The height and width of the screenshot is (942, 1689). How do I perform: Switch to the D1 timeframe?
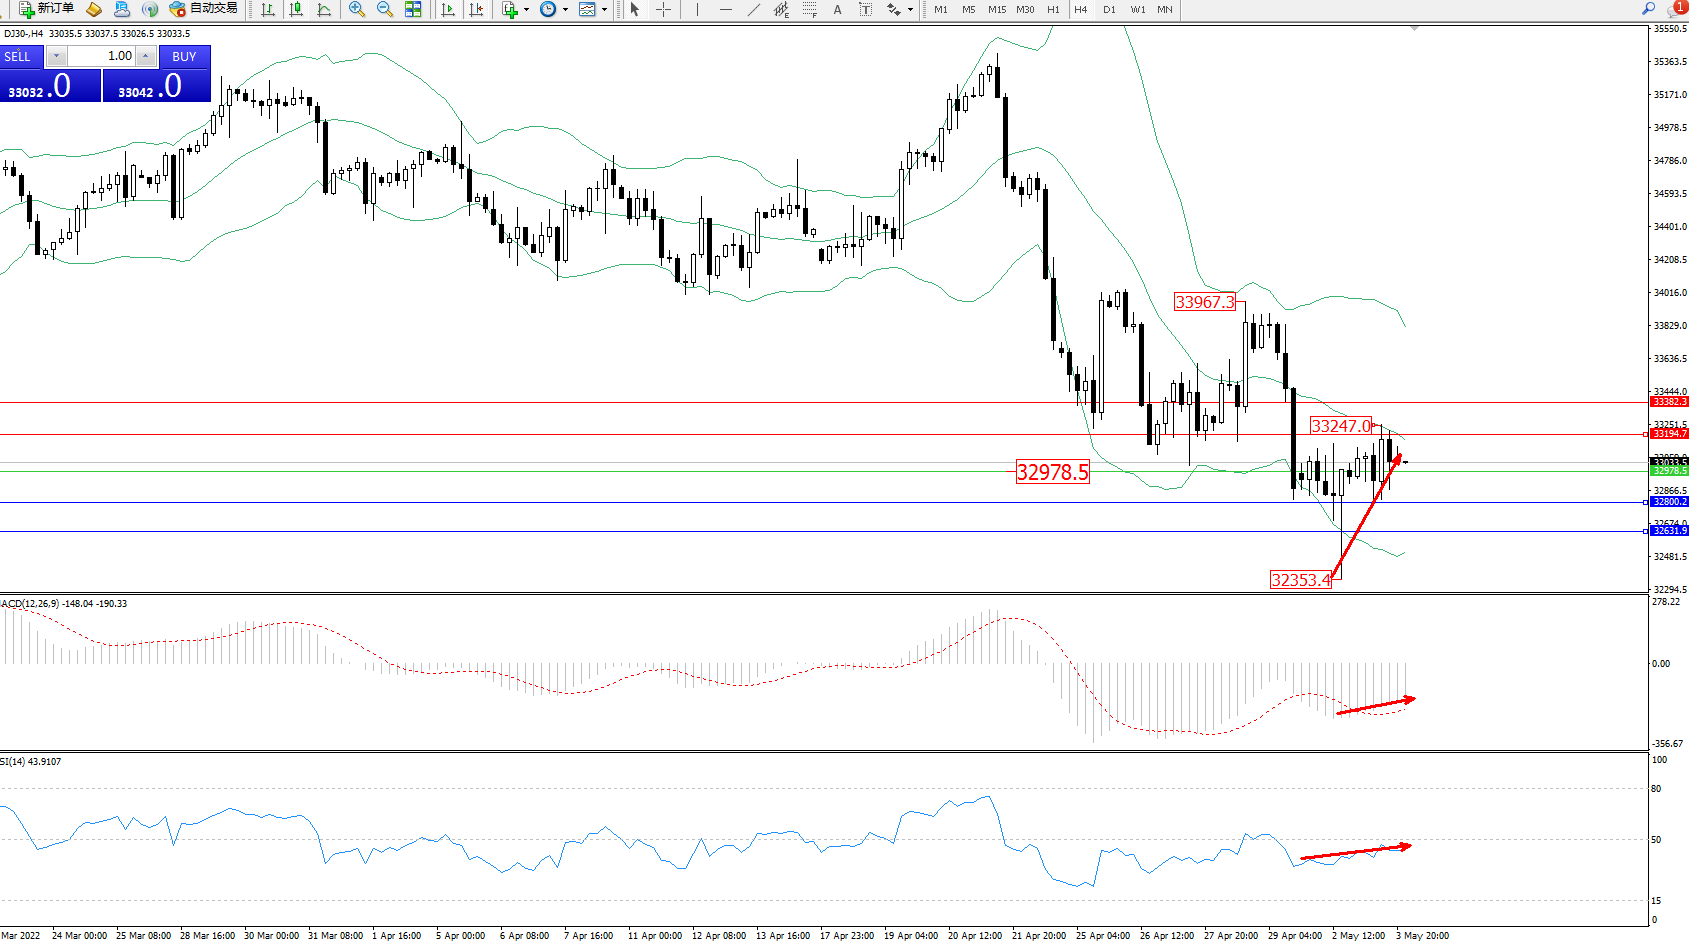[1109, 9]
